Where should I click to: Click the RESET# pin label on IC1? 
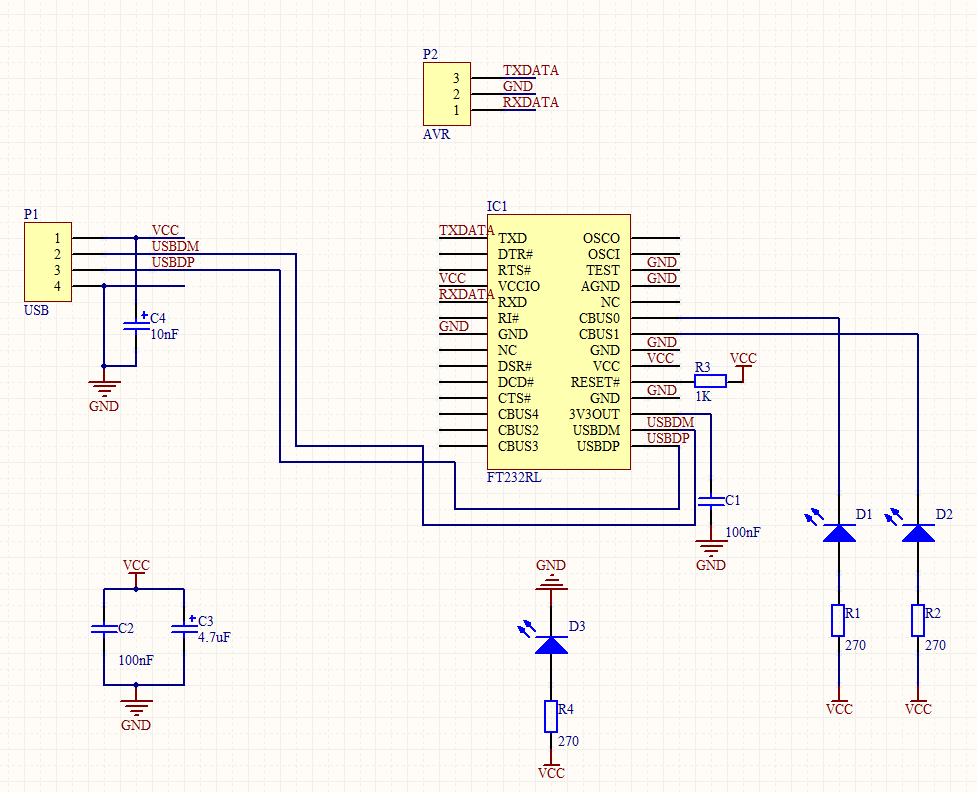point(596,382)
